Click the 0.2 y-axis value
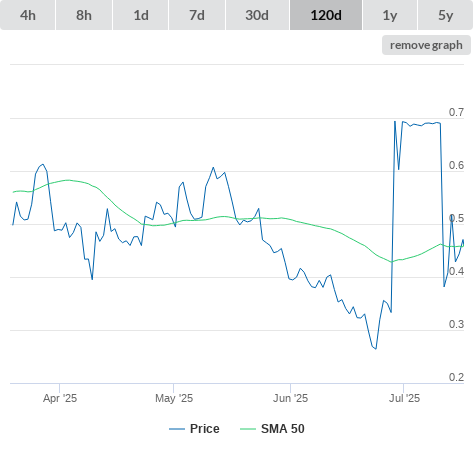The image size is (474, 455). click(x=456, y=377)
